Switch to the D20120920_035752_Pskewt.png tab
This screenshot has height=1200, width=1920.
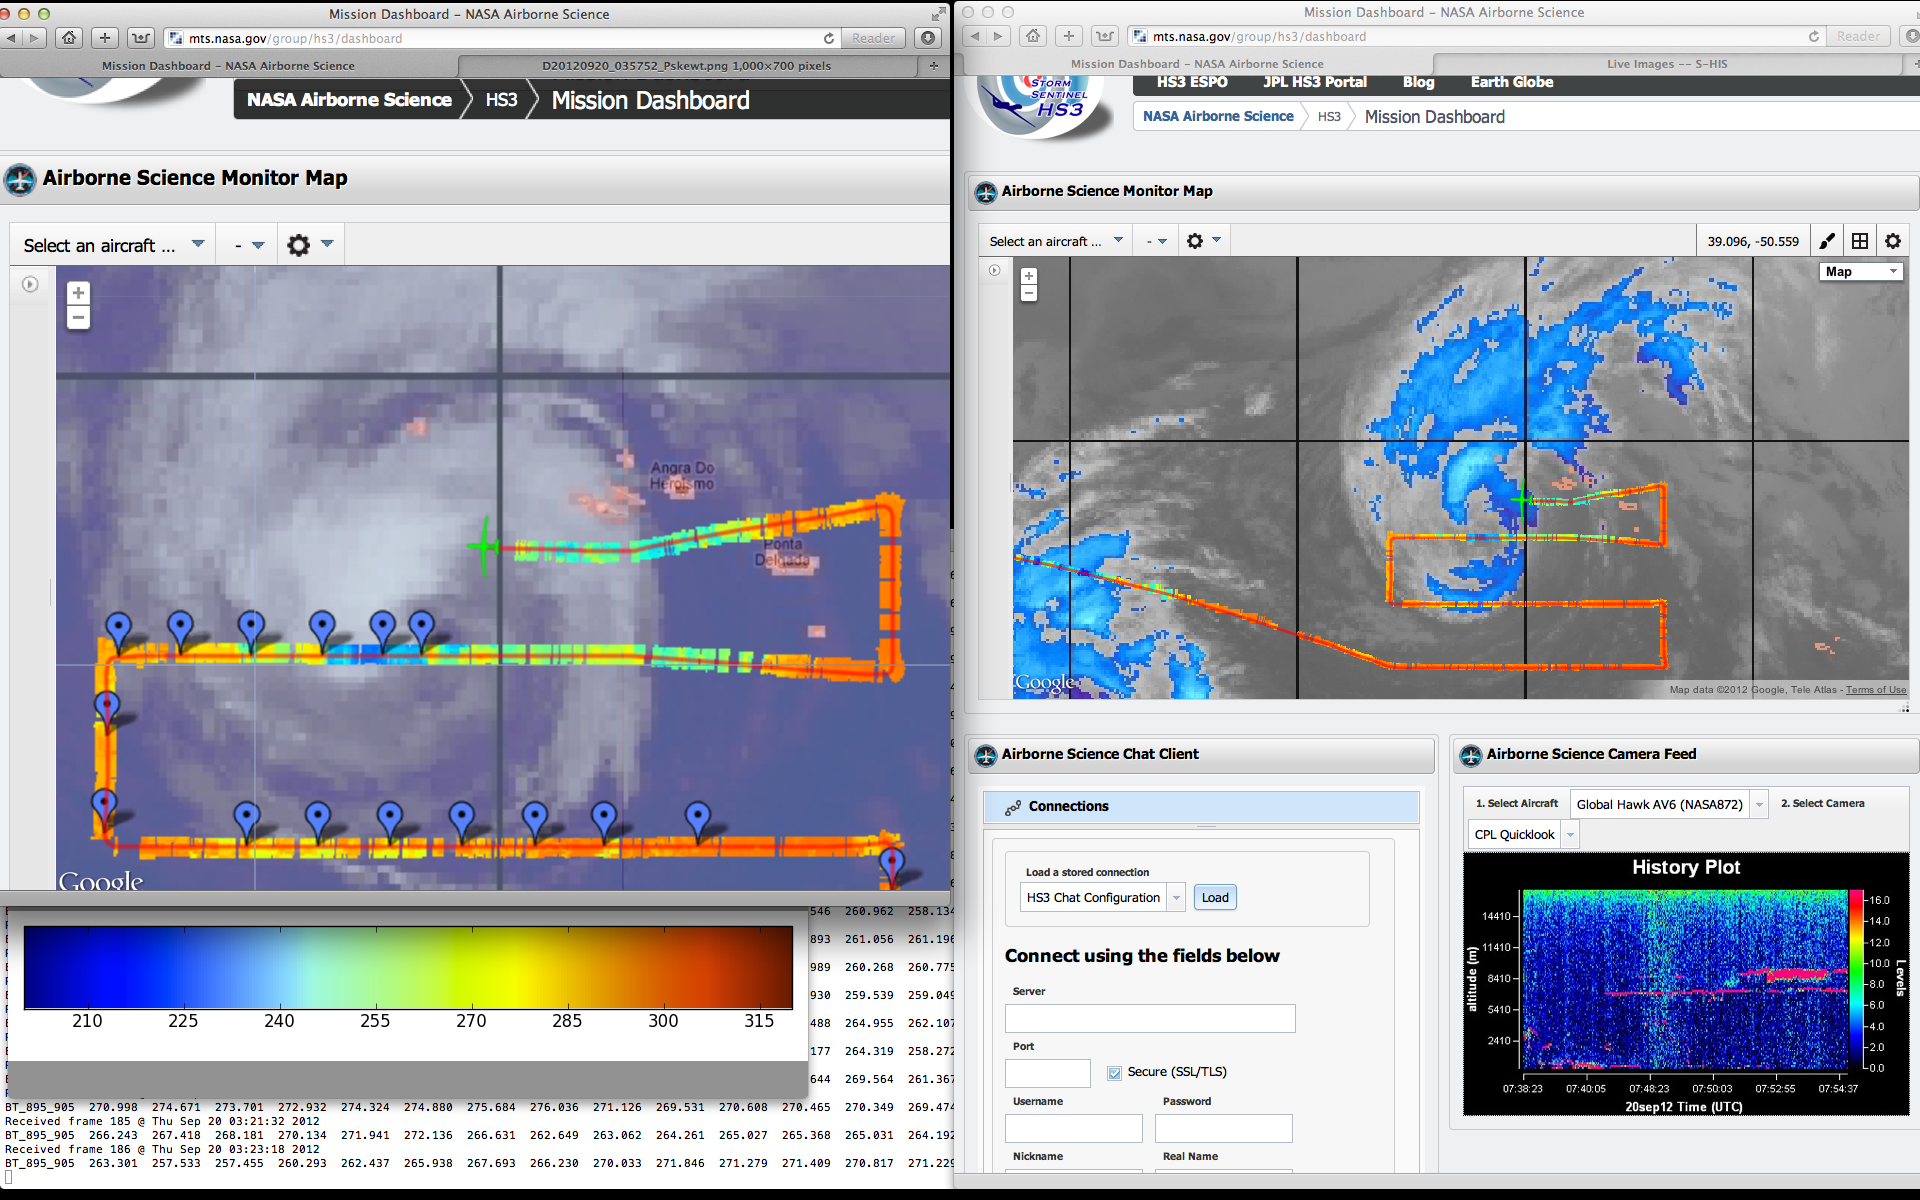click(x=686, y=66)
